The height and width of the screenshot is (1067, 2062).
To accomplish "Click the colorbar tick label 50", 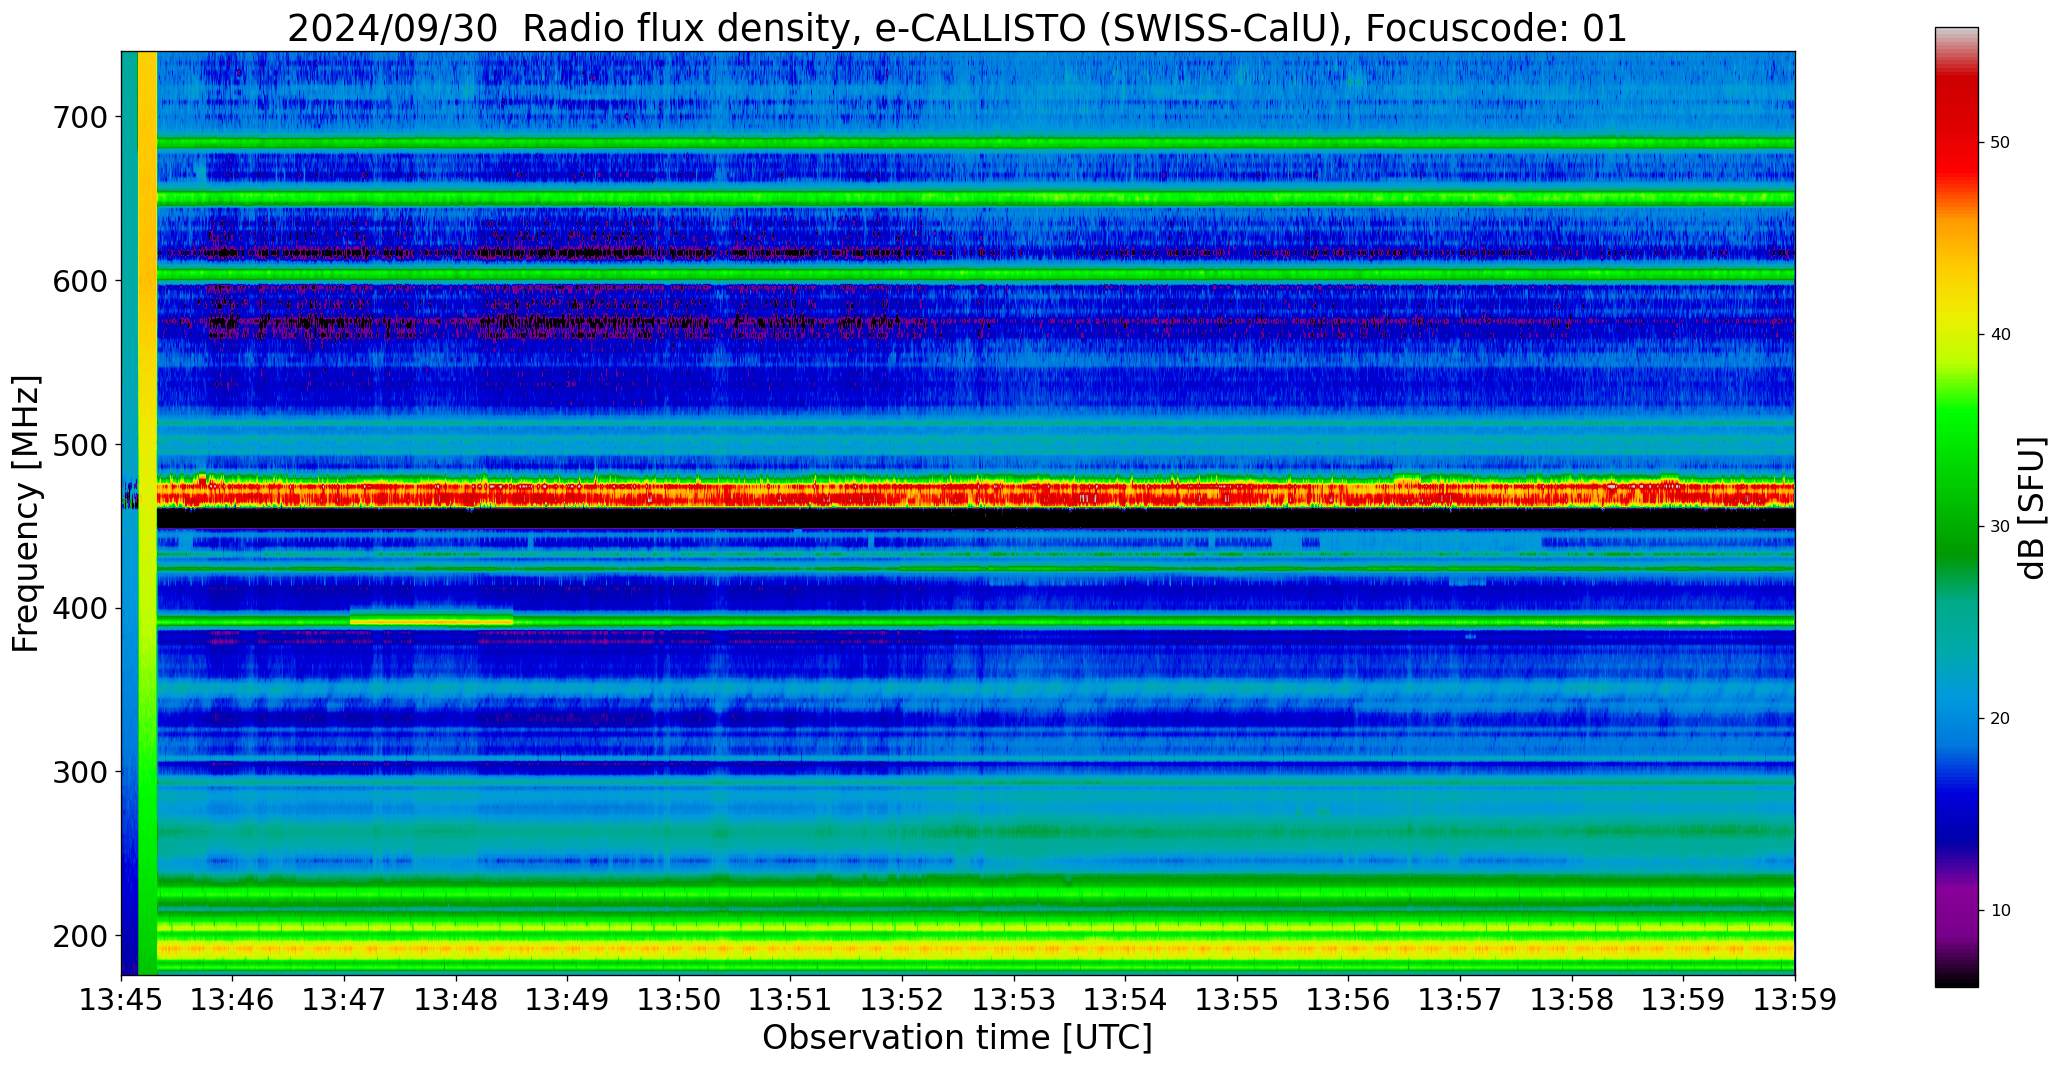I will [x=2000, y=143].
